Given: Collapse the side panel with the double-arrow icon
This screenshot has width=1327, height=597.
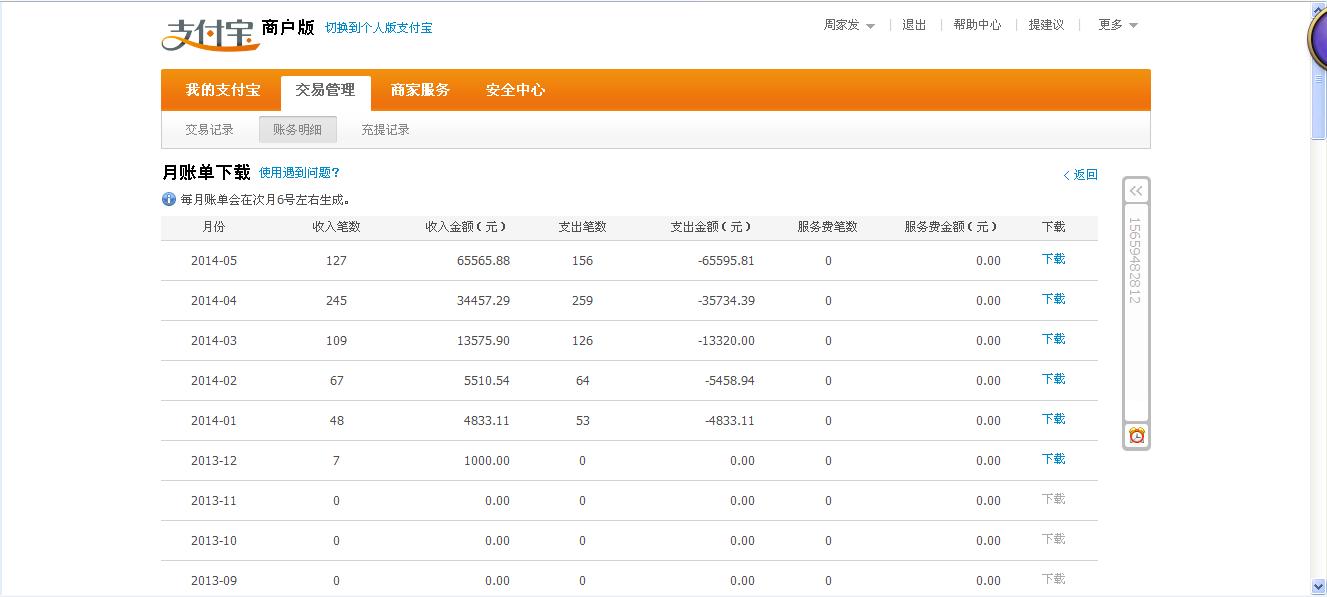Looking at the screenshot, I should click(1136, 191).
